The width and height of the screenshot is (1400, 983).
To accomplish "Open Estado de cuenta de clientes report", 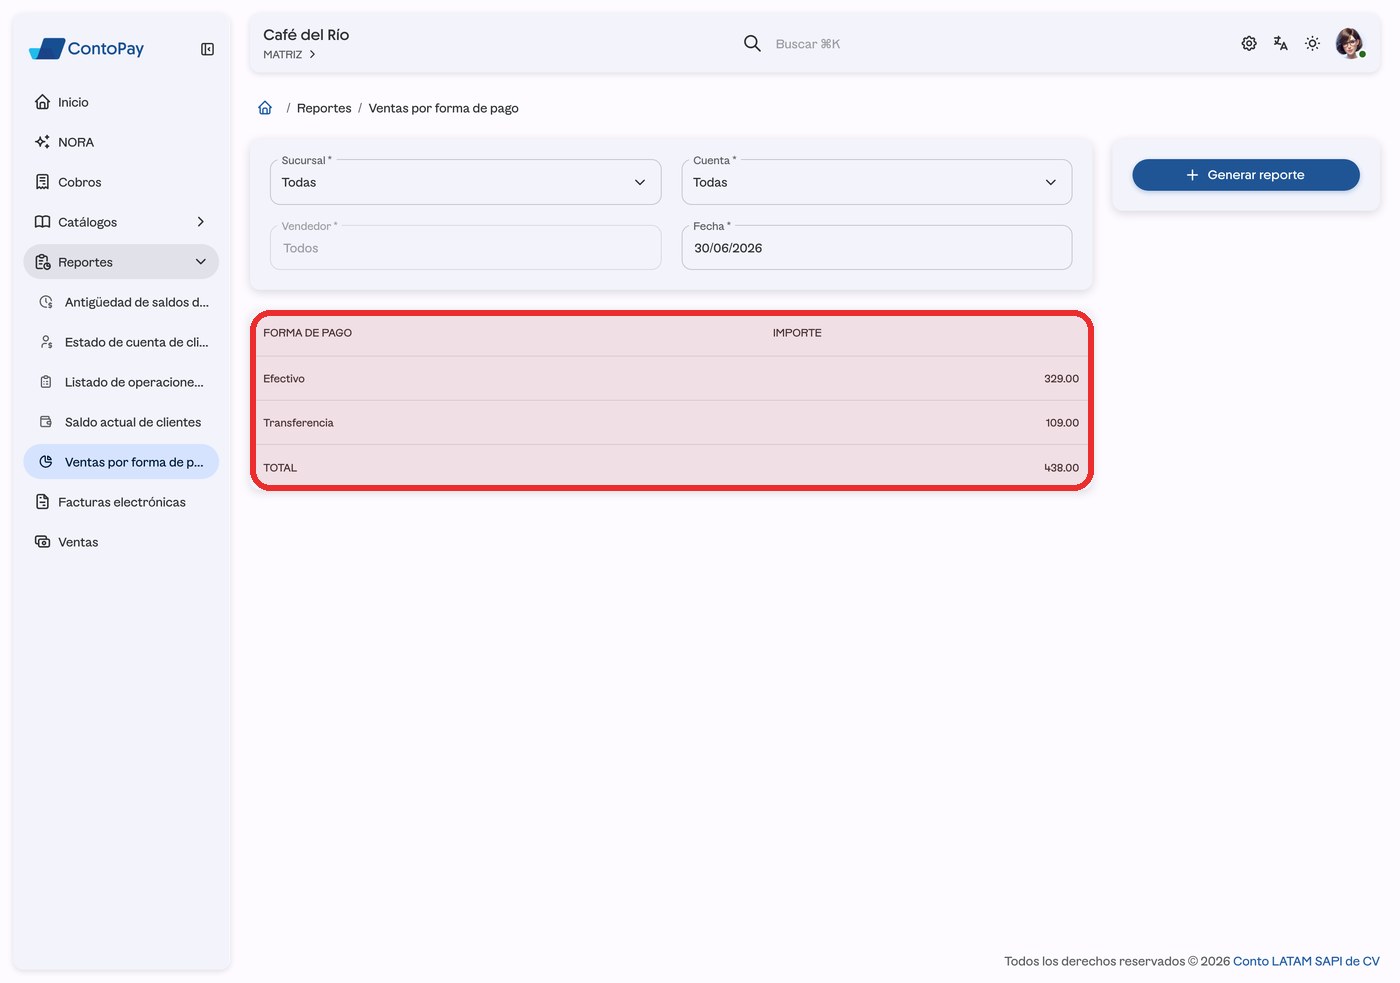I will click(x=121, y=342).
